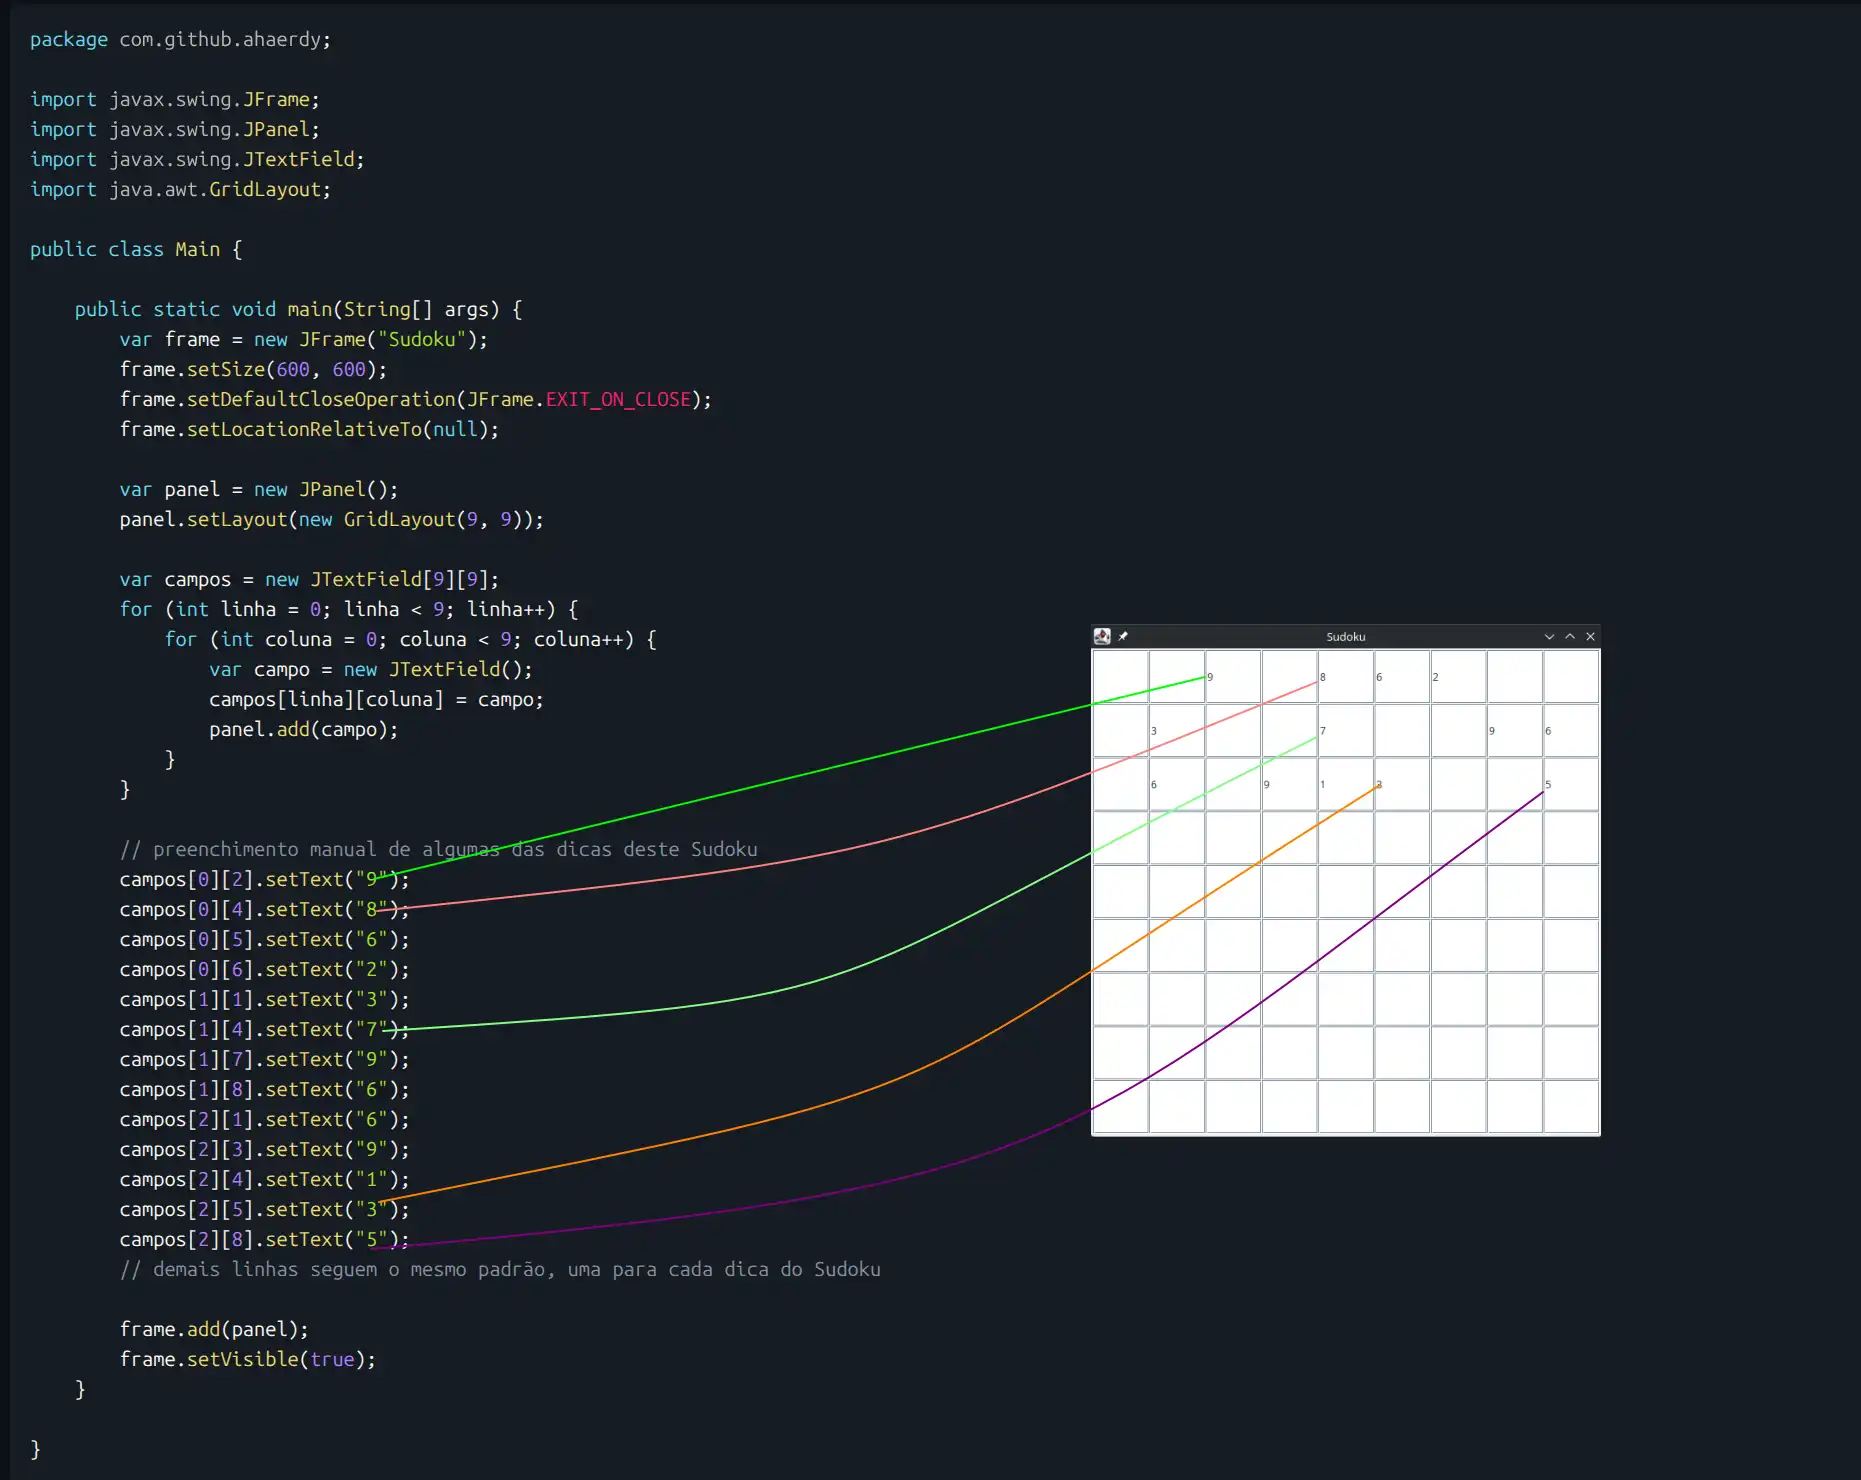1861x1480 pixels.
Task: Click the 'frame.add(panel);' line
Action: (x=214, y=1330)
